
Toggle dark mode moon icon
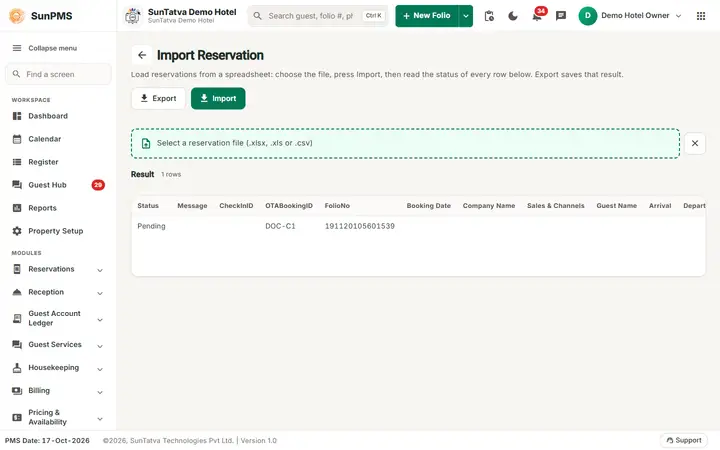point(513,16)
